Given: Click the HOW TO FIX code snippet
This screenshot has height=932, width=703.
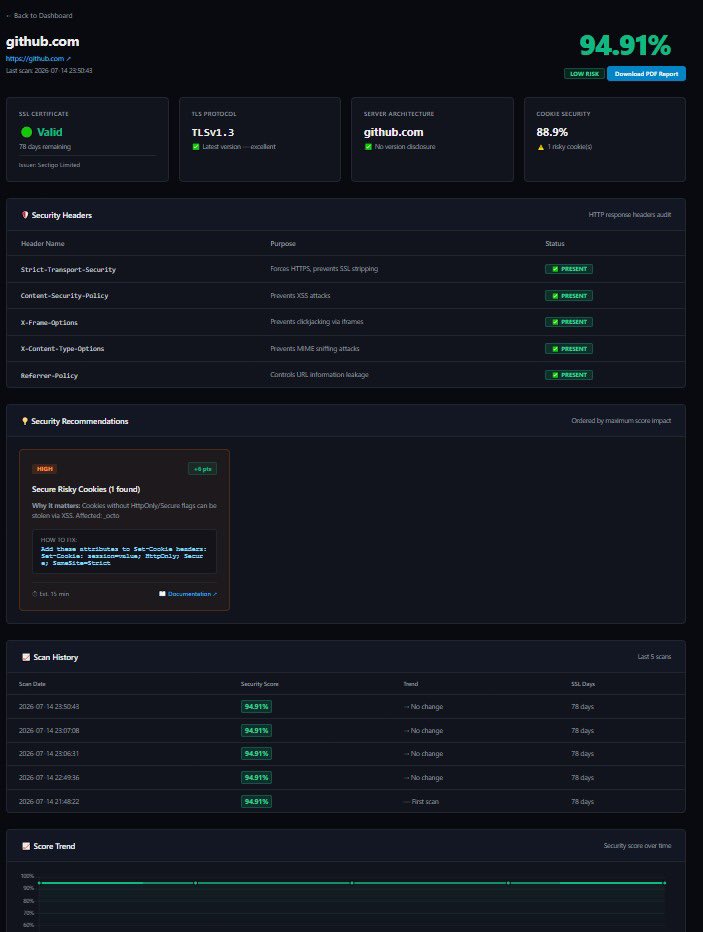Looking at the screenshot, I should (124, 552).
